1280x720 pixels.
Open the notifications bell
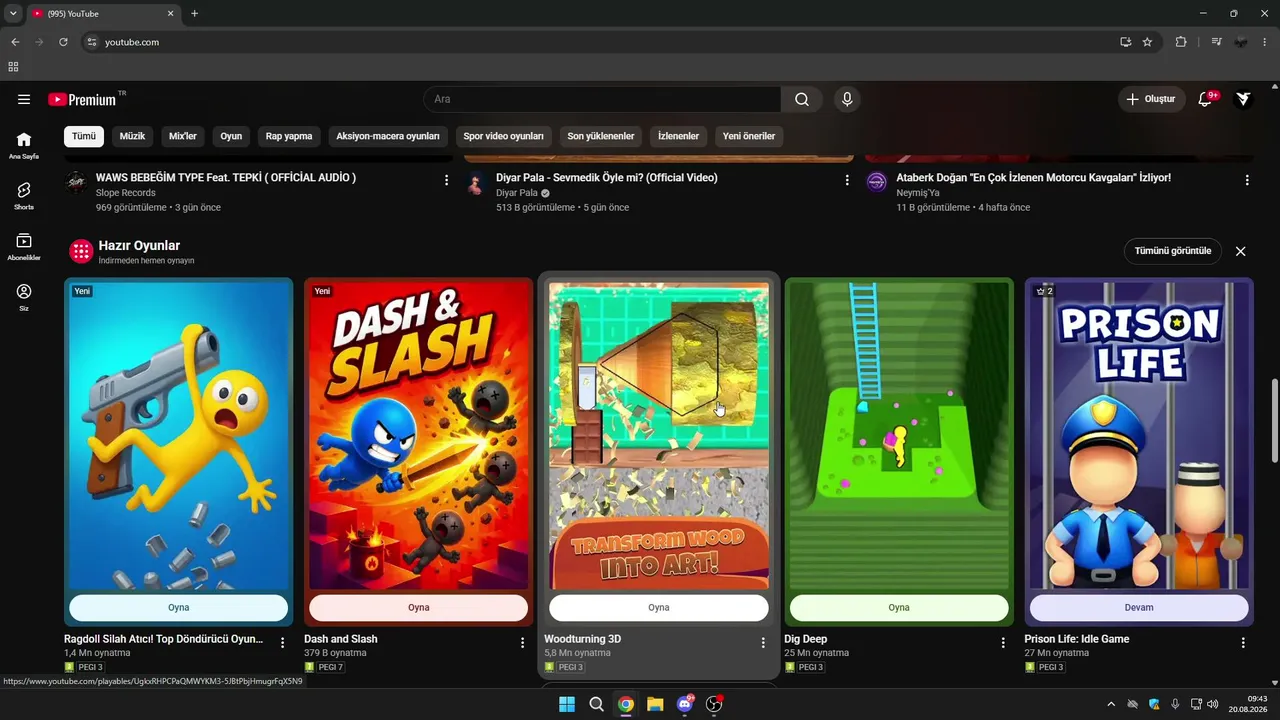click(1206, 99)
